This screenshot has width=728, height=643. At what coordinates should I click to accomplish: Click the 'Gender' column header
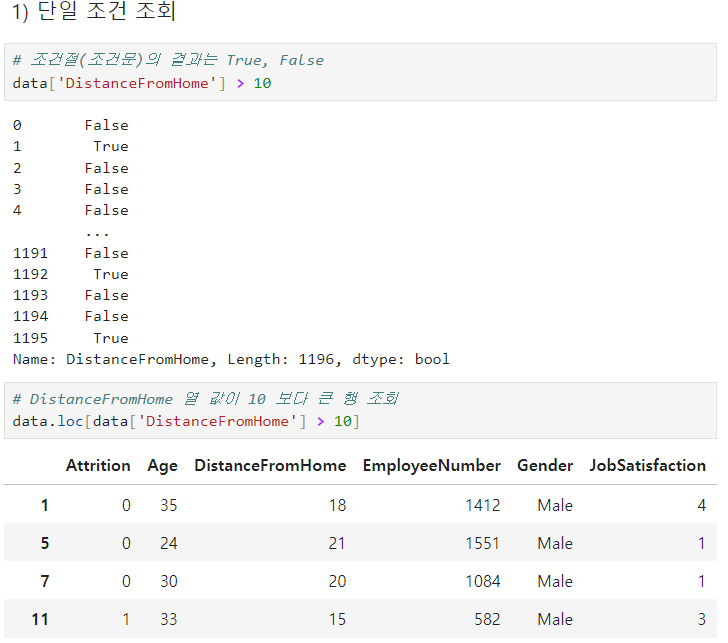545,465
